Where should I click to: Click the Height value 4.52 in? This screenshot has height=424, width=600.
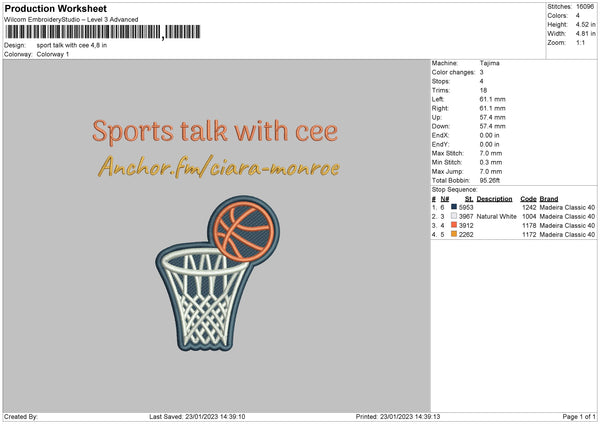(x=585, y=24)
